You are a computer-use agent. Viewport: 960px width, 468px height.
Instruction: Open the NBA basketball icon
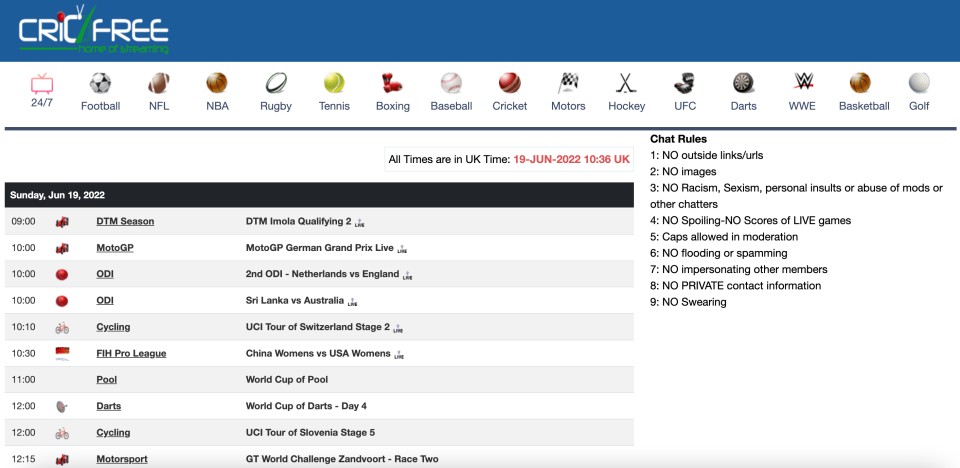click(217, 83)
